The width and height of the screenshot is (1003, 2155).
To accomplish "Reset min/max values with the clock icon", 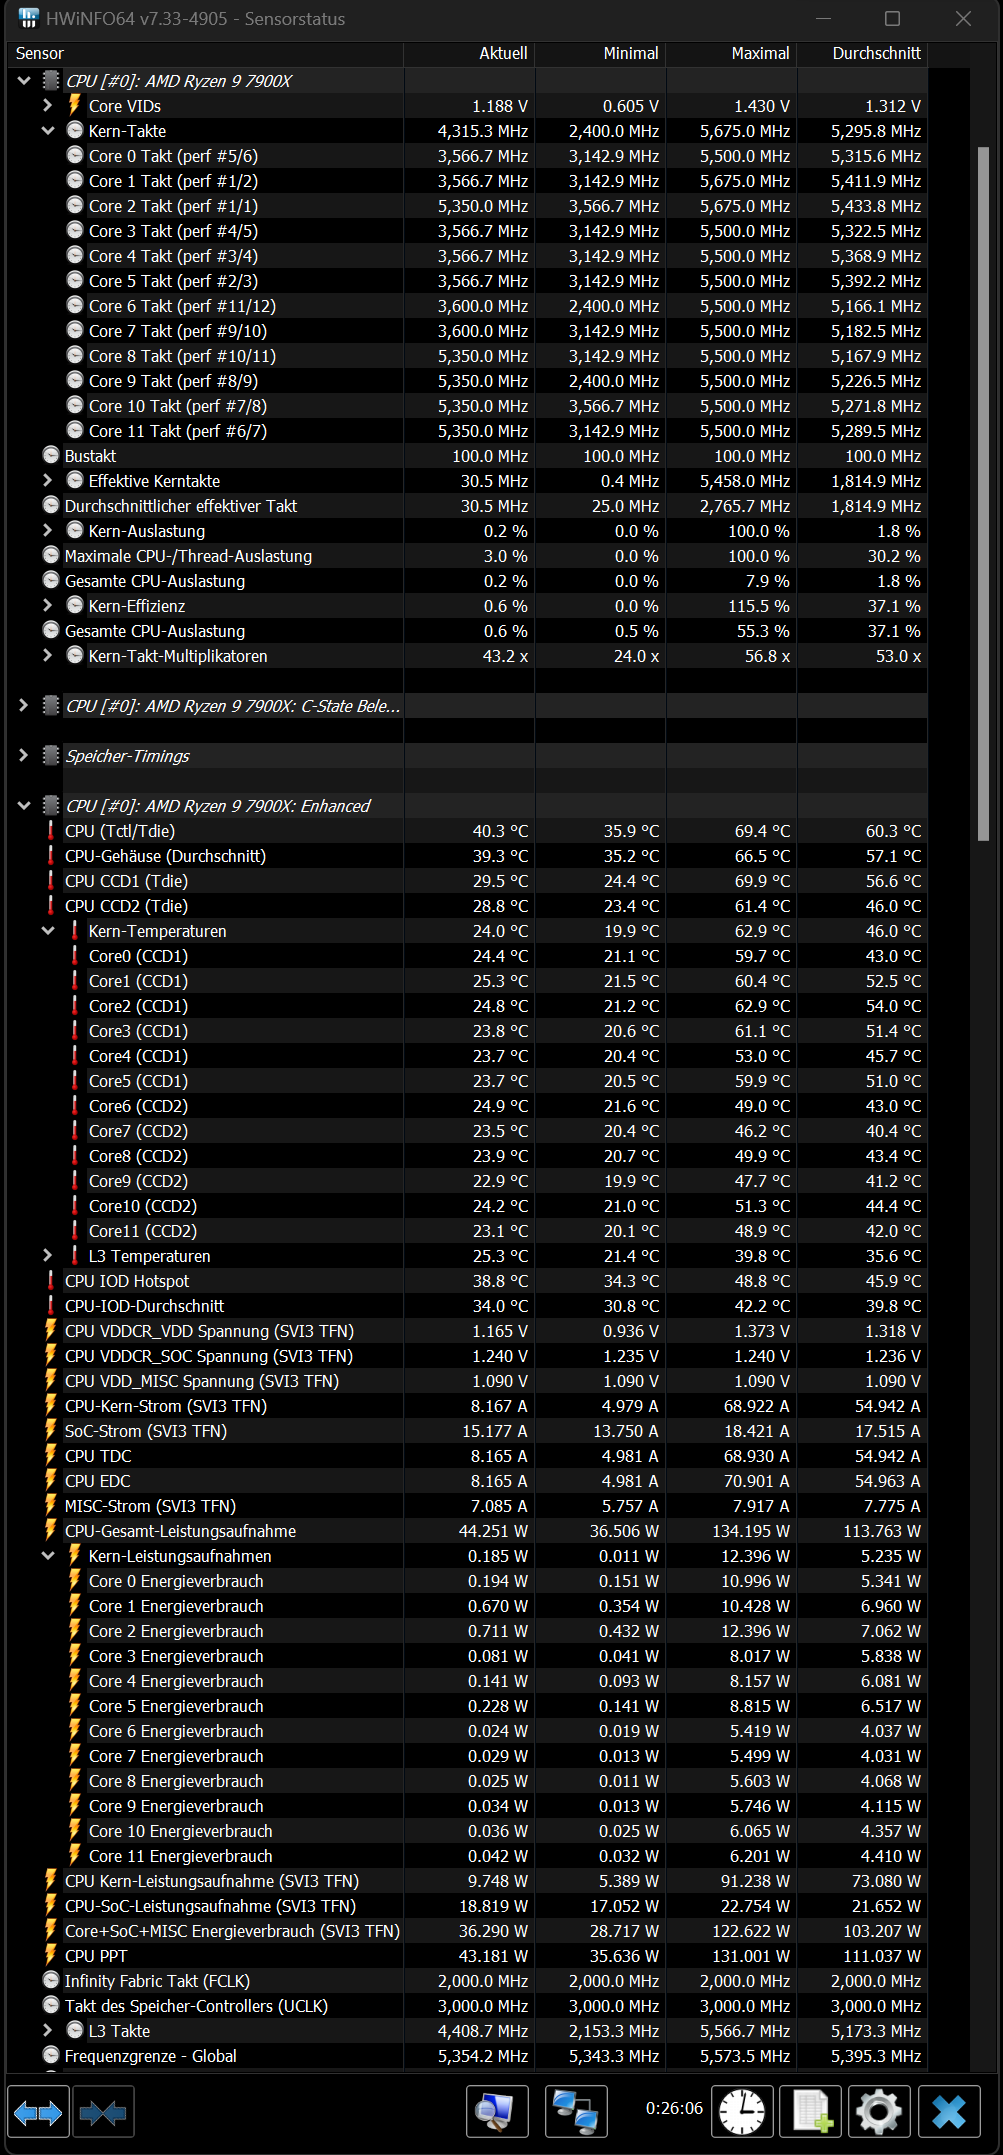I will pyautogui.click(x=741, y=2113).
